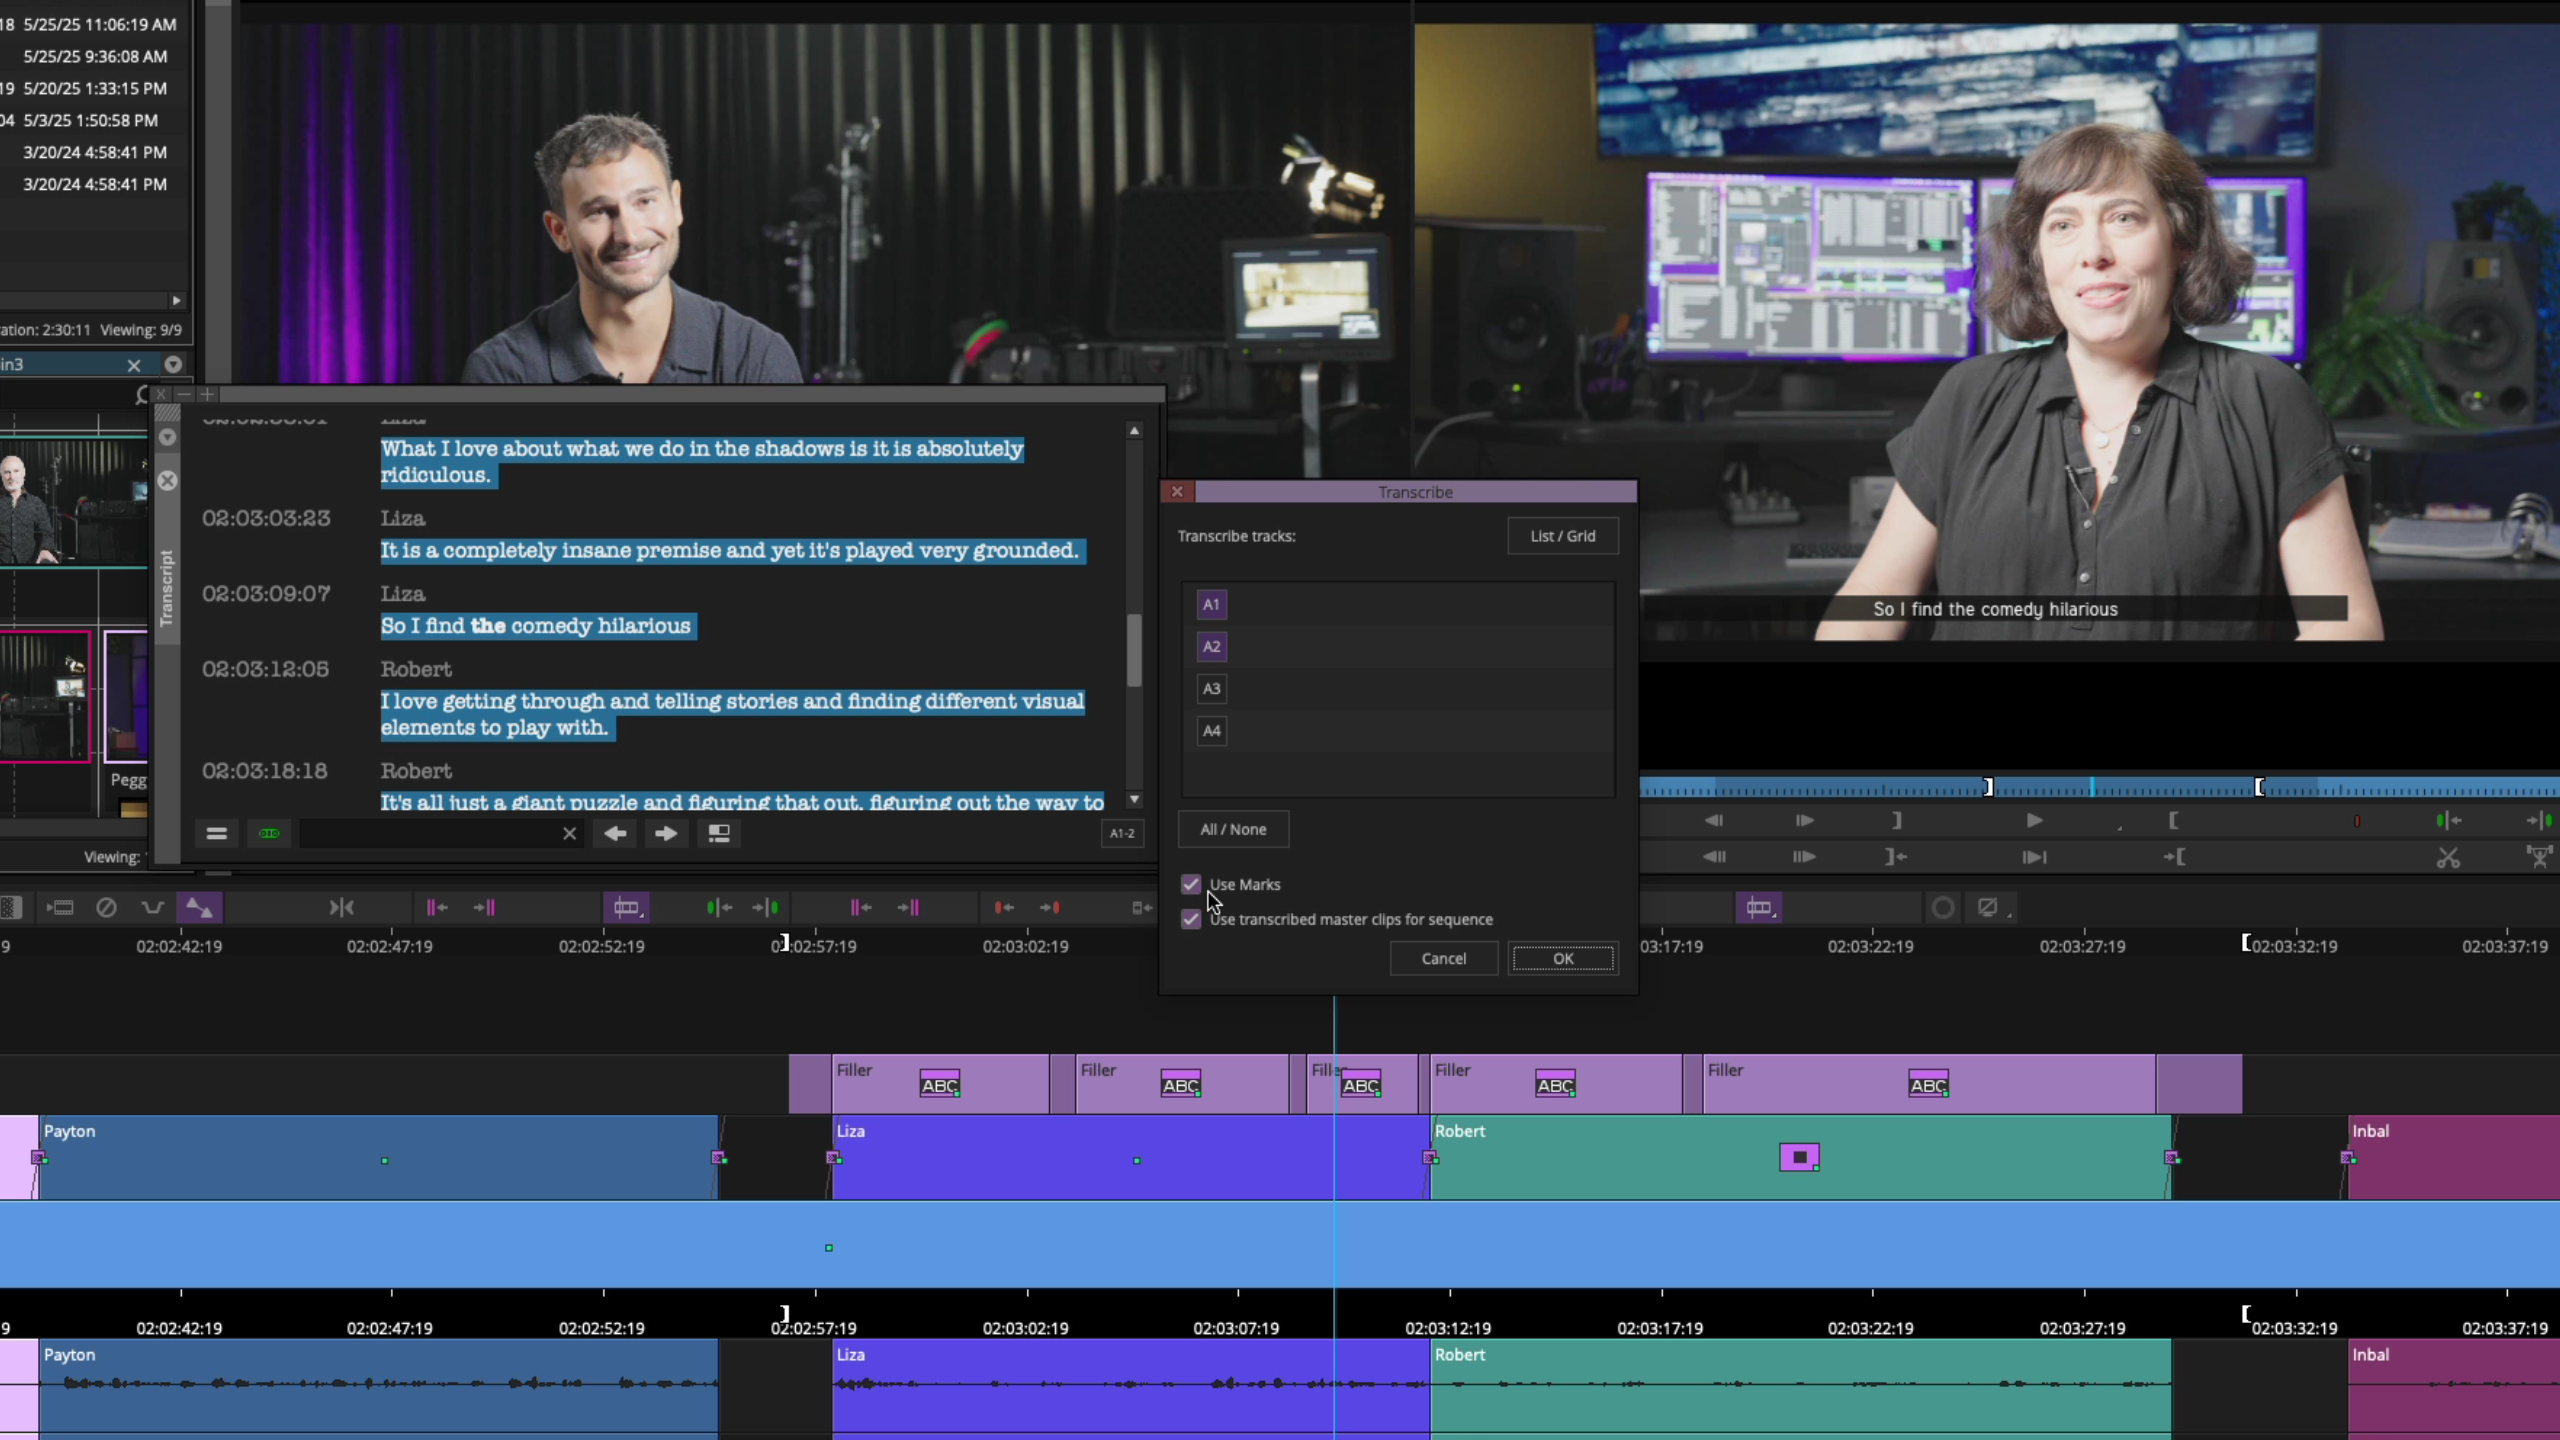Go to the previous transcript search result
Viewport: 2560px width, 1440px height.
pos(616,833)
